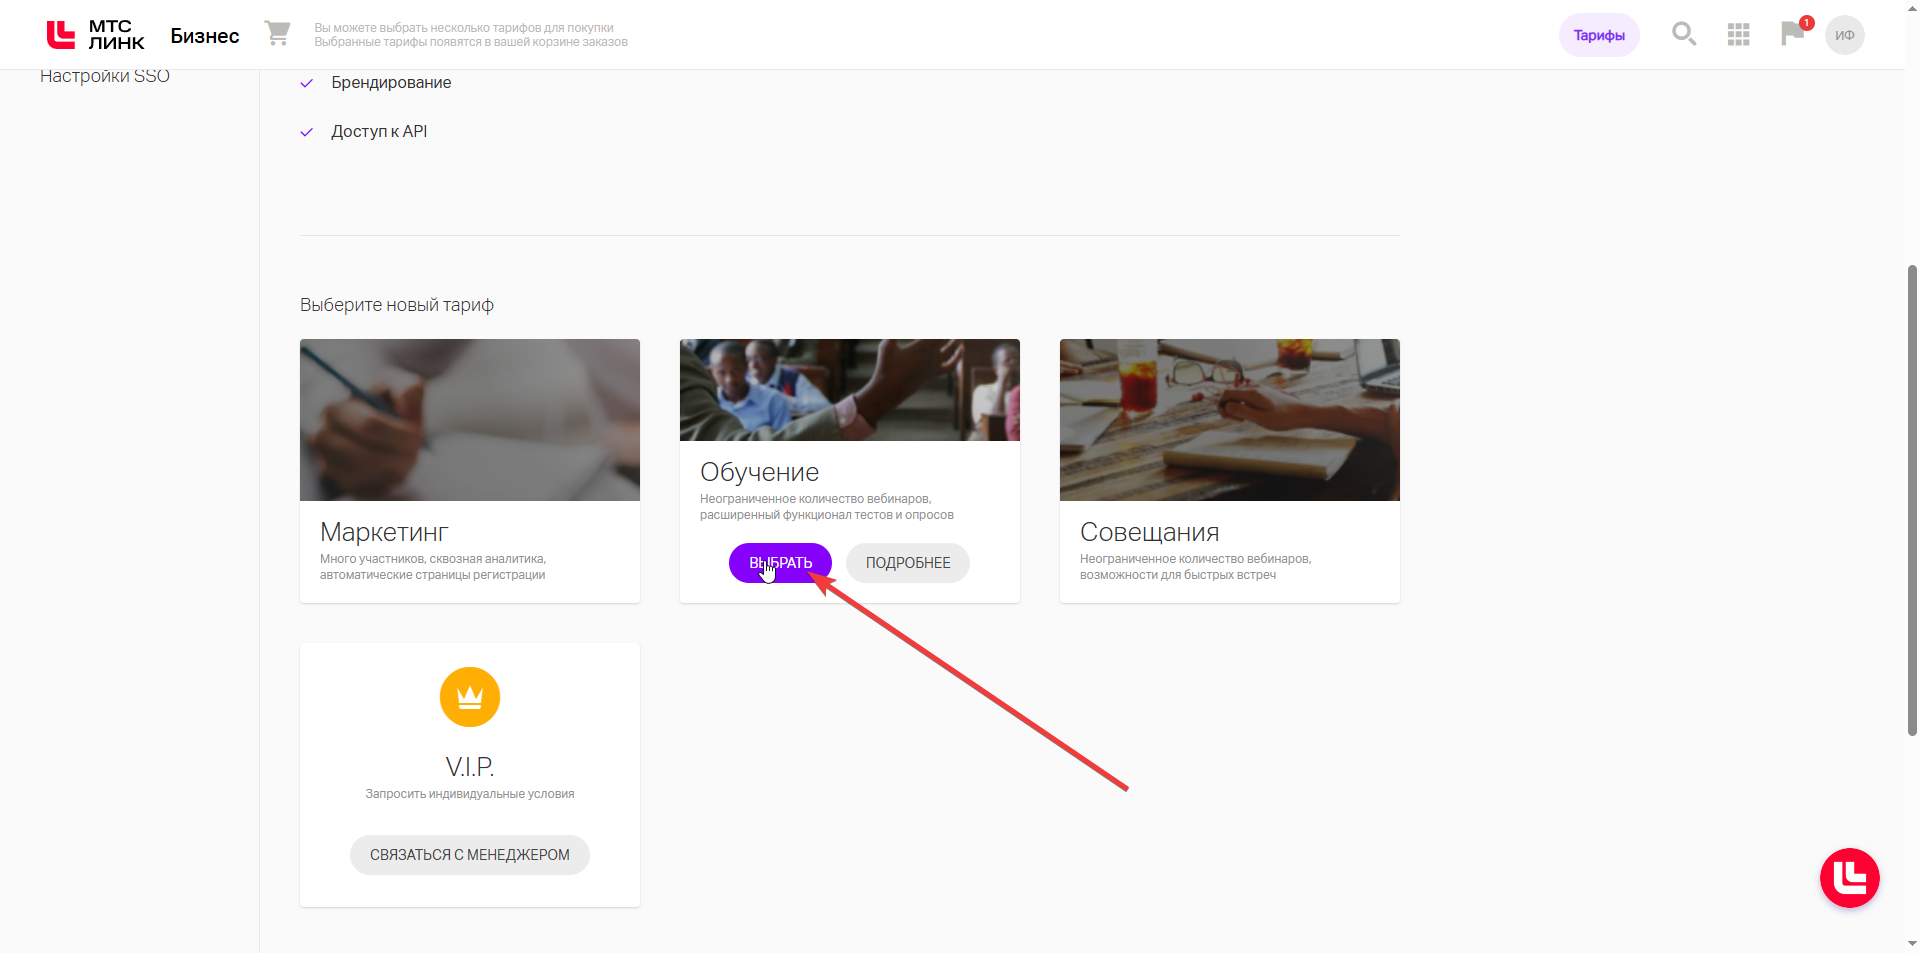1920x953 pixels.
Task: Open the search magnifier icon
Action: [x=1684, y=34]
